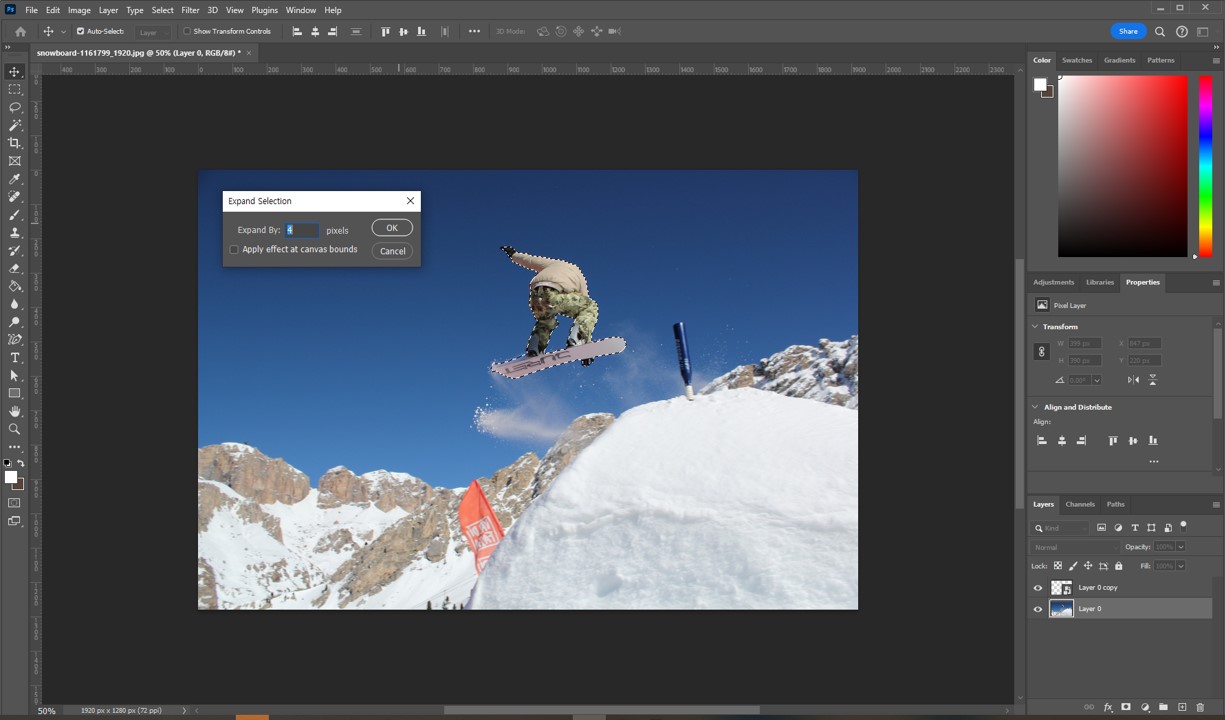The height and width of the screenshot is (720, 1225).
Task: Open the Move tool preset dropdown arrow
Action: click(x=63, y=31)
